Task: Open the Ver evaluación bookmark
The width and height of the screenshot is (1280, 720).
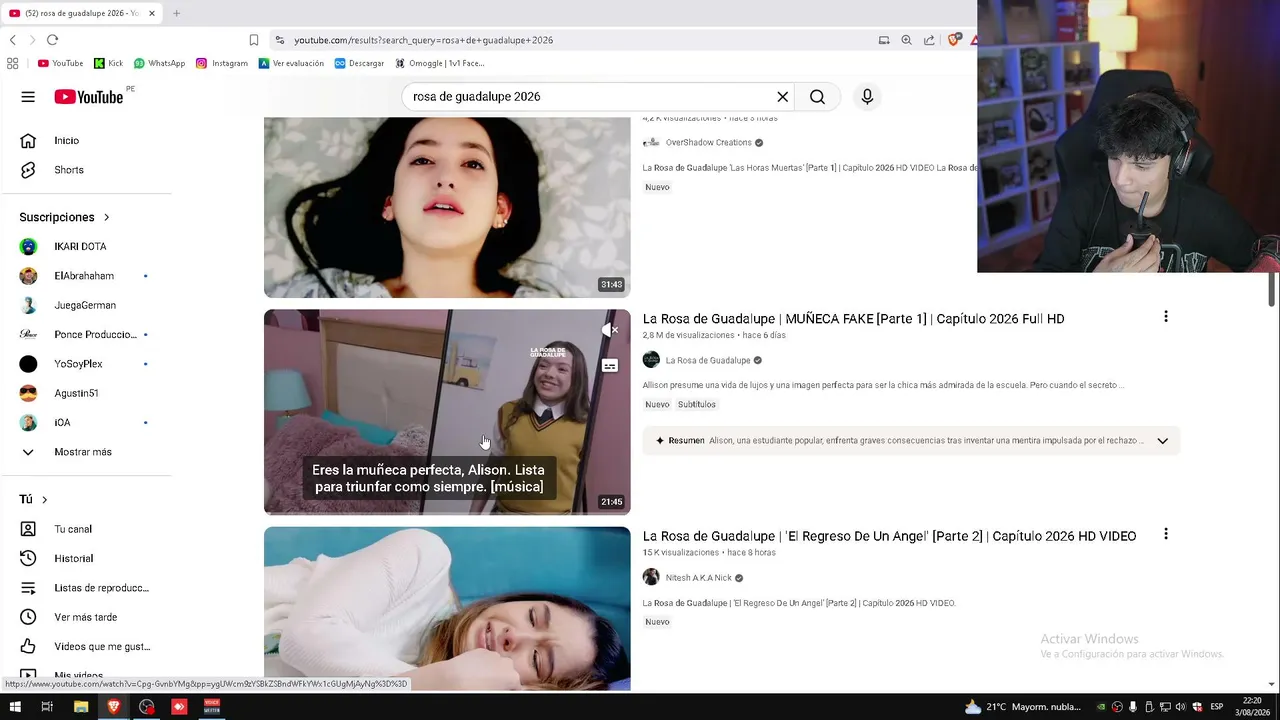Action: click(x=291, y=63)
